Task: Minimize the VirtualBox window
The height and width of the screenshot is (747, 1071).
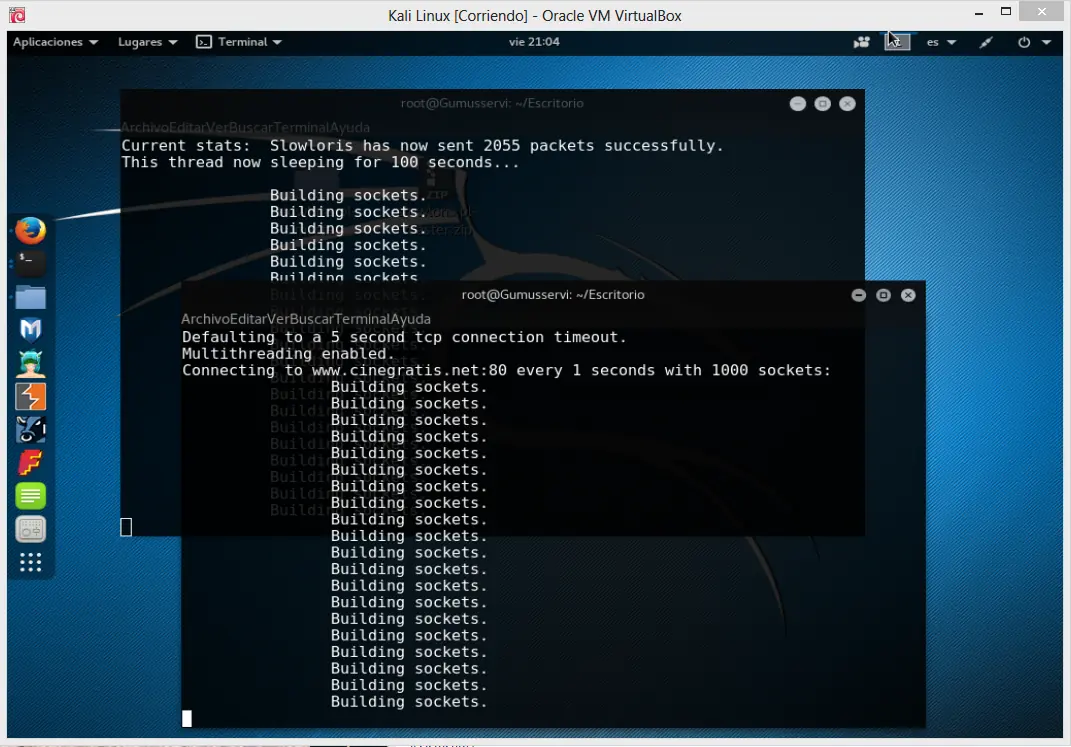Action: point(979,12)
